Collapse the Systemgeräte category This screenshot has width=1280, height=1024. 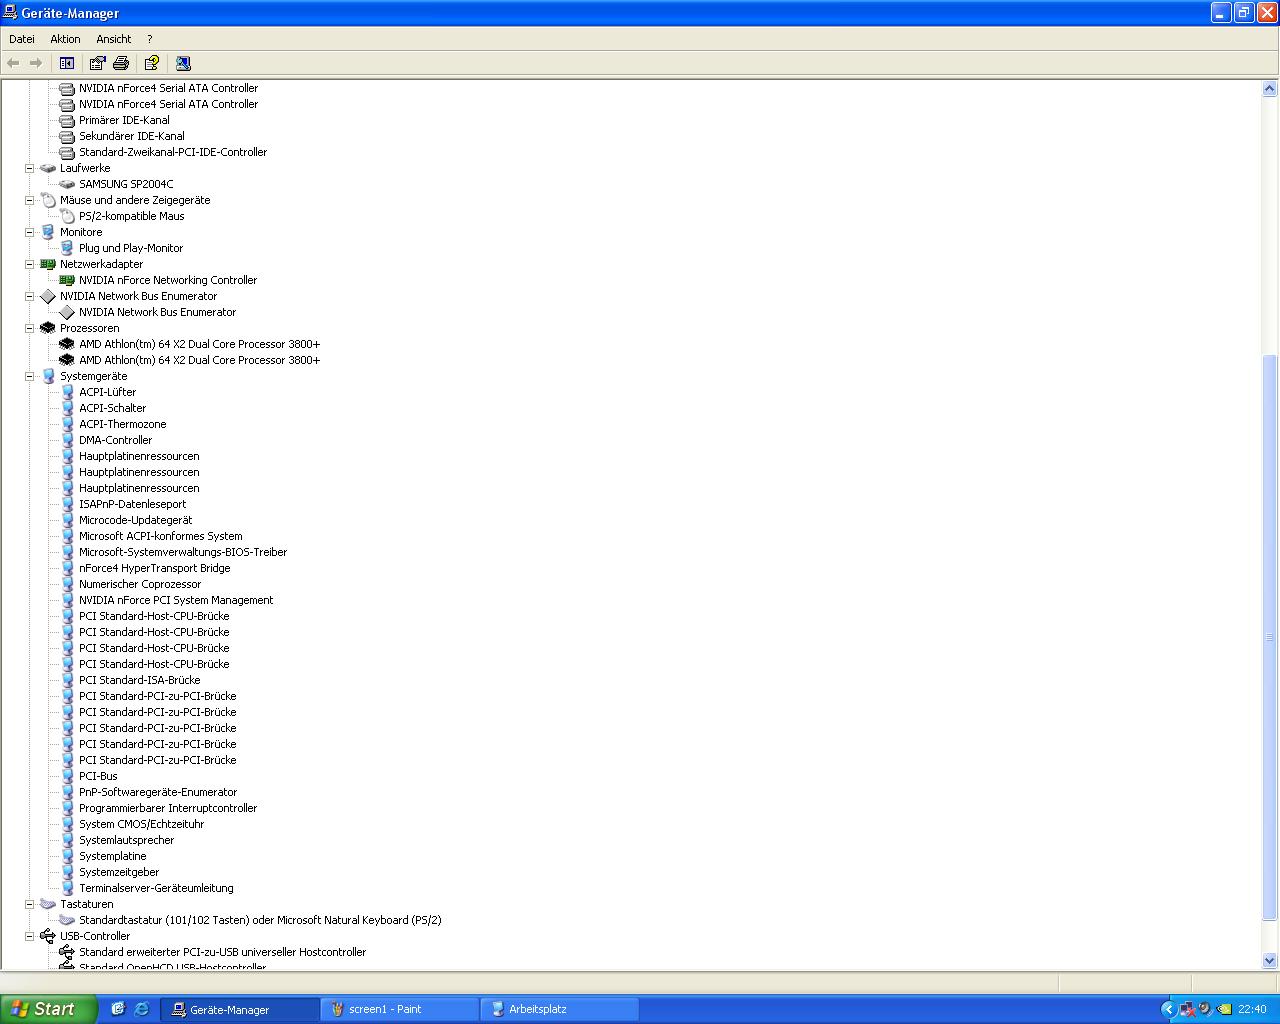(29, 376)
